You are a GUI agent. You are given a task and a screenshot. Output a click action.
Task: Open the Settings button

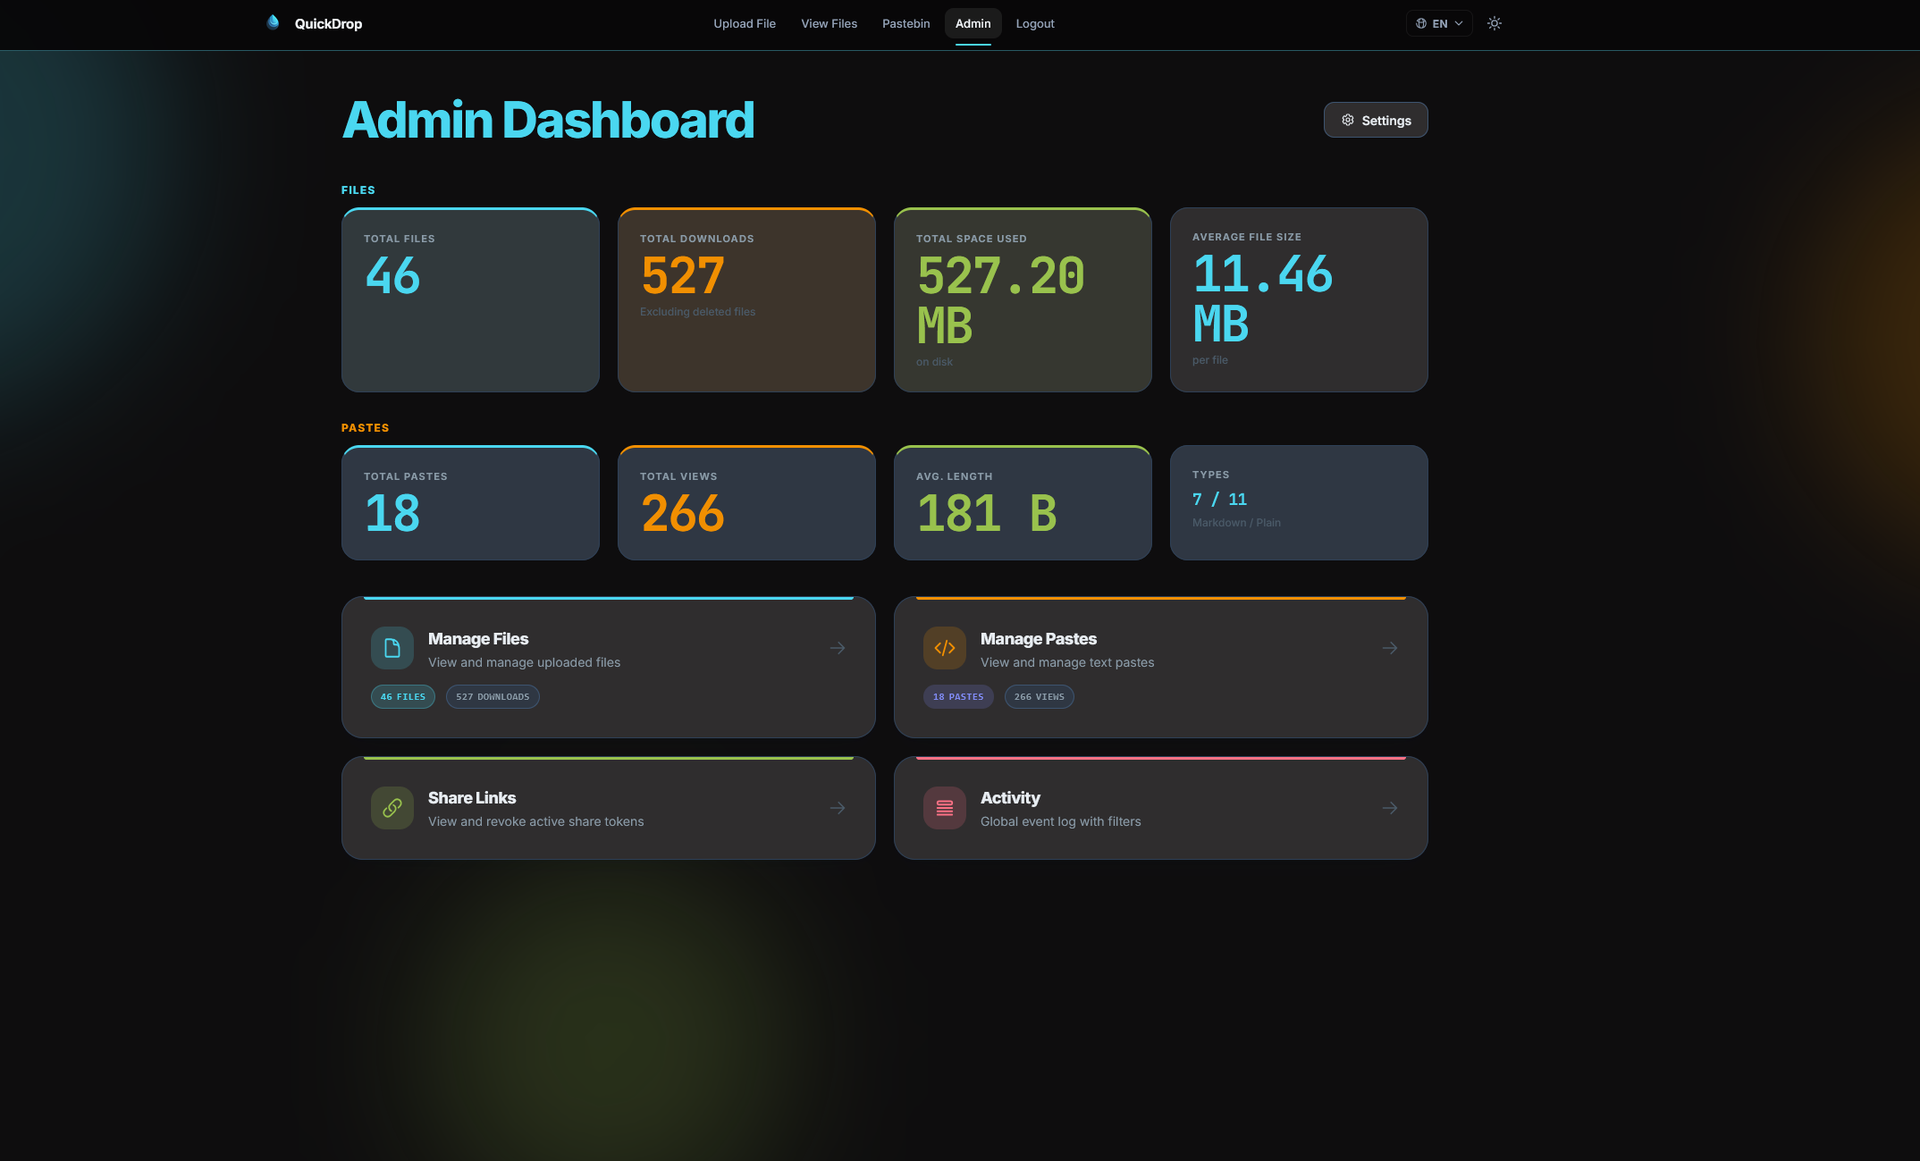coord(1376,120)
